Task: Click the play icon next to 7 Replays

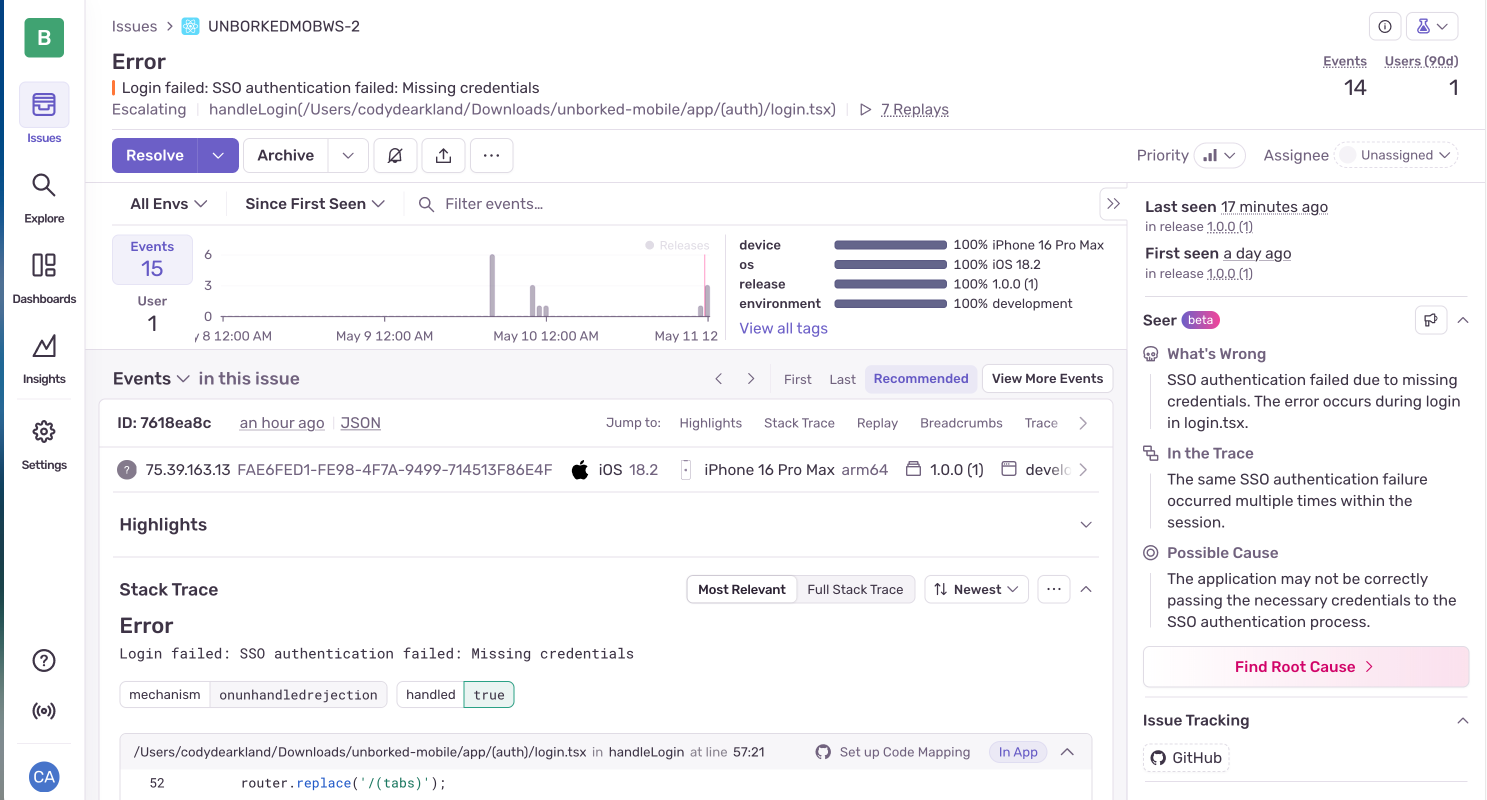Action: [866, 110]
